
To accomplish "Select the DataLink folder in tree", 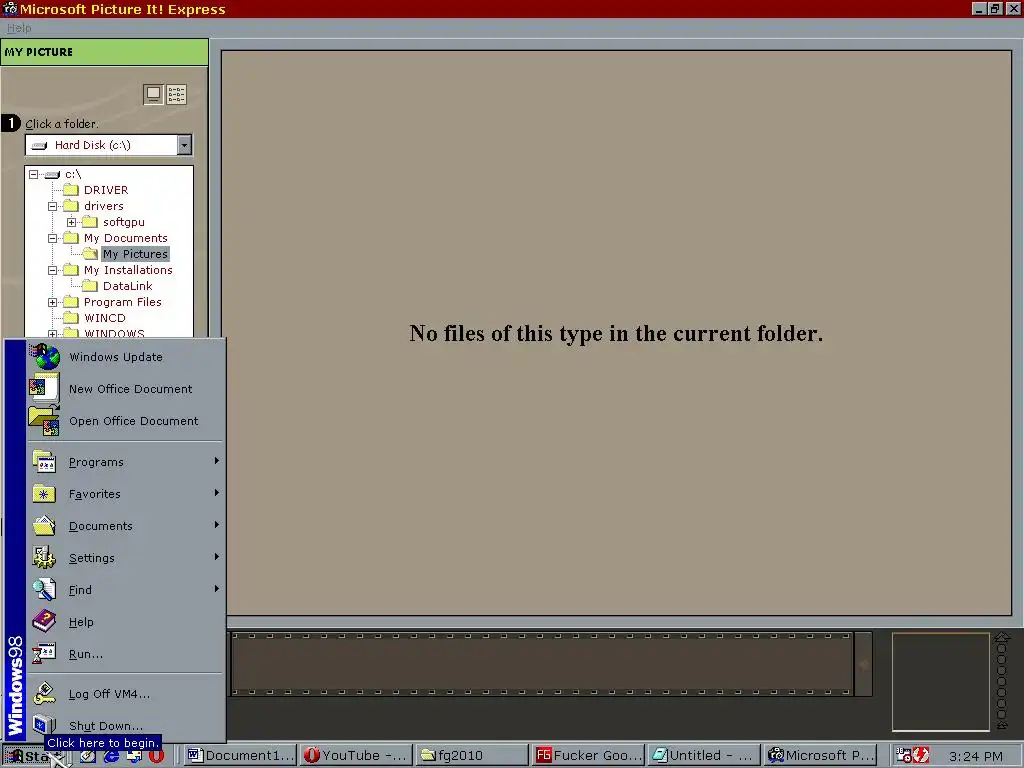I will pos(127,286).
